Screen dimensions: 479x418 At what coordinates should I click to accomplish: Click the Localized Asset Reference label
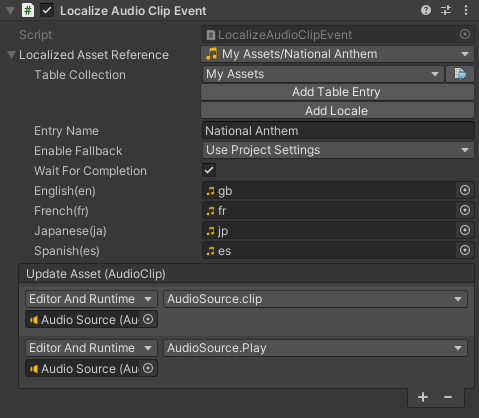click(94, 55)
